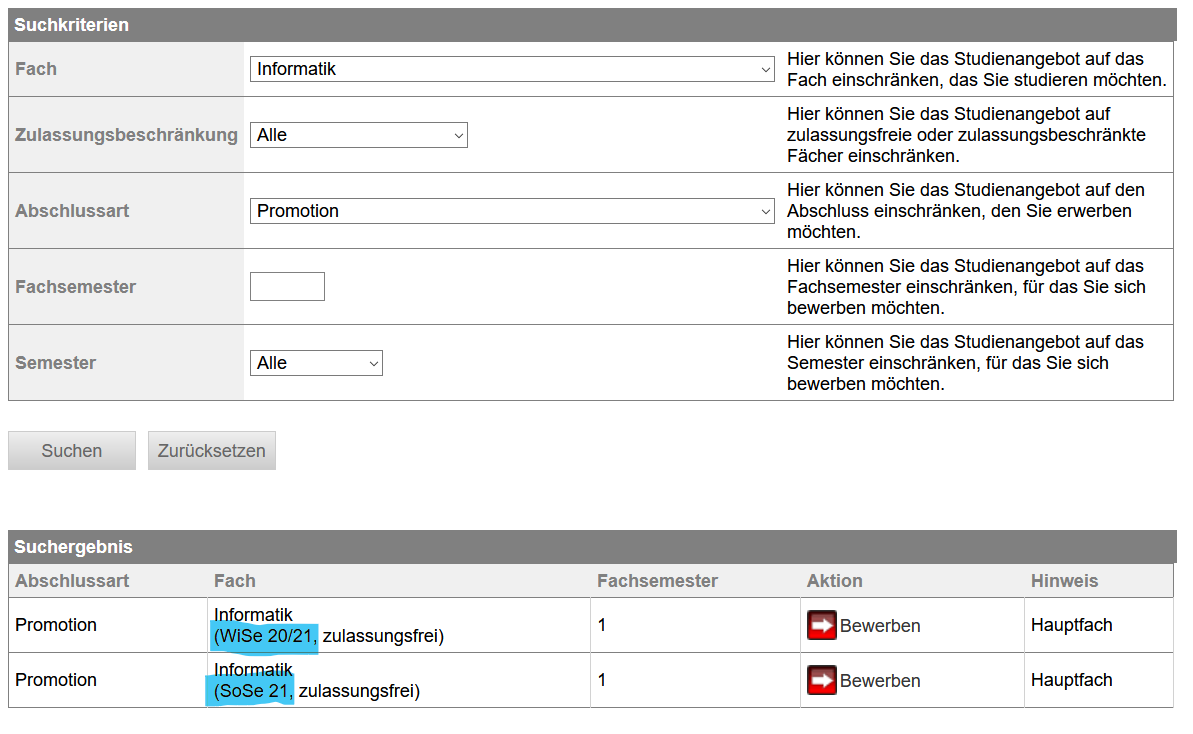Viewport: 1193px width, 734px height.
Task: Click the Hinweis column header
Action: (1064, 581)
